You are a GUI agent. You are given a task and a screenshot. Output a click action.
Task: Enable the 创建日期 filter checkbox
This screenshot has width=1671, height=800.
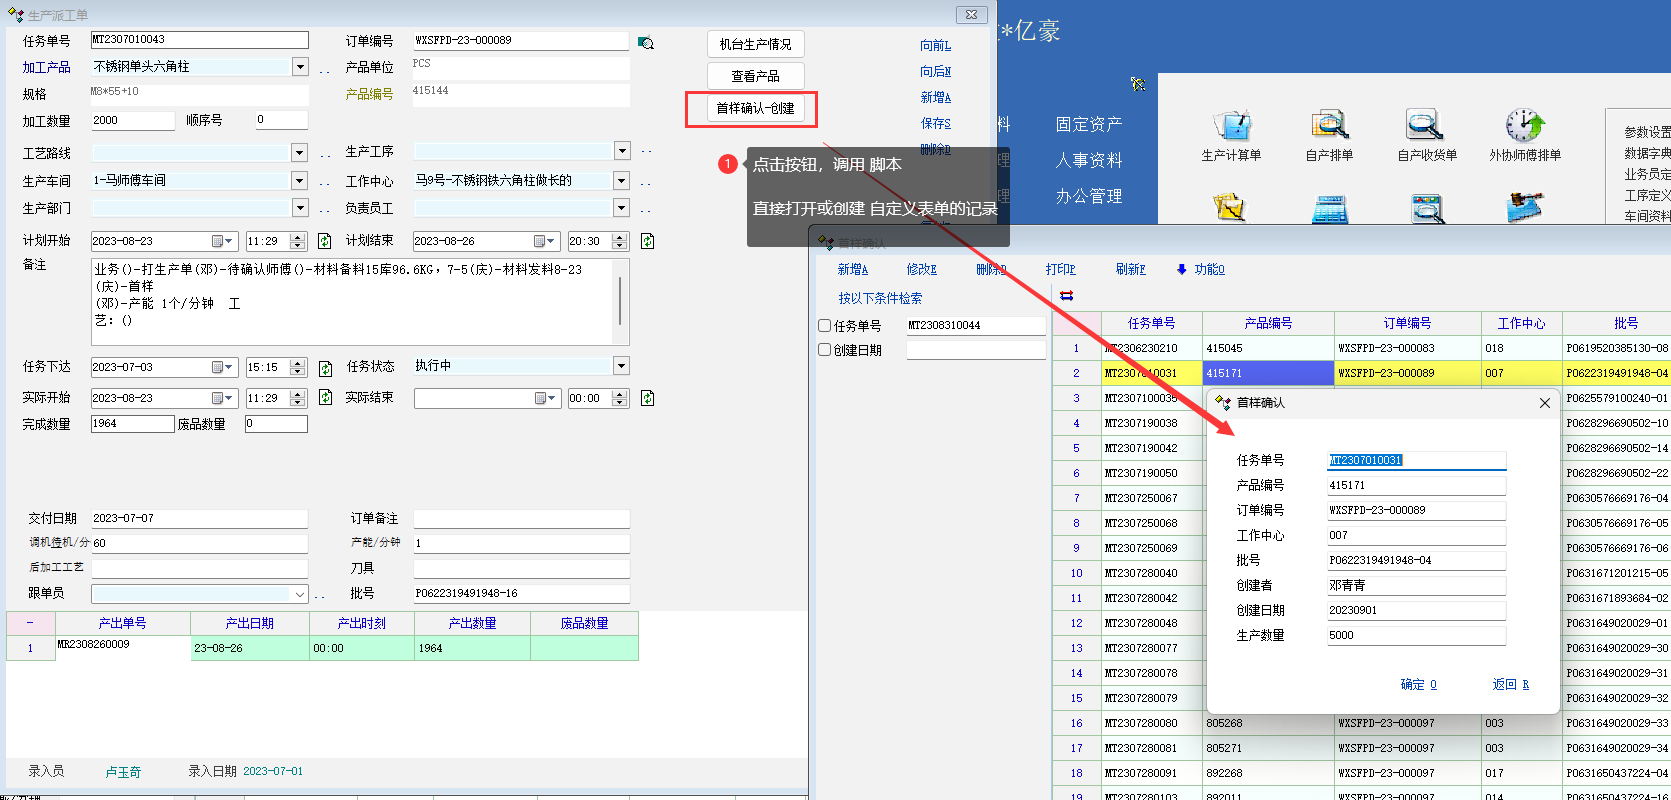tap(825, 350)
